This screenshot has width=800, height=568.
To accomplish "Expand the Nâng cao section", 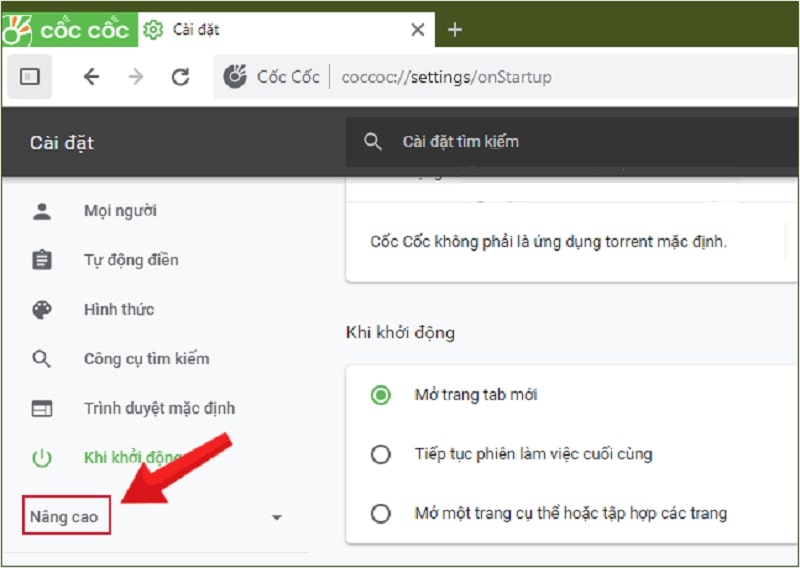I will (66, 515).
